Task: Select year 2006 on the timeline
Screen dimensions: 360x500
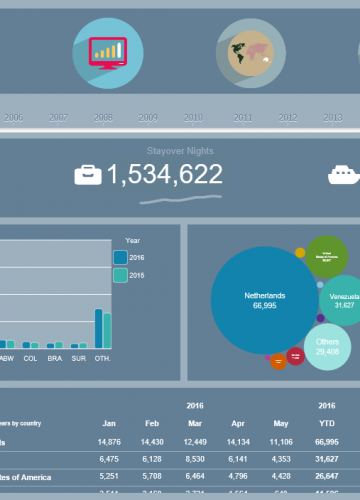Action: (x=14, y=118)
